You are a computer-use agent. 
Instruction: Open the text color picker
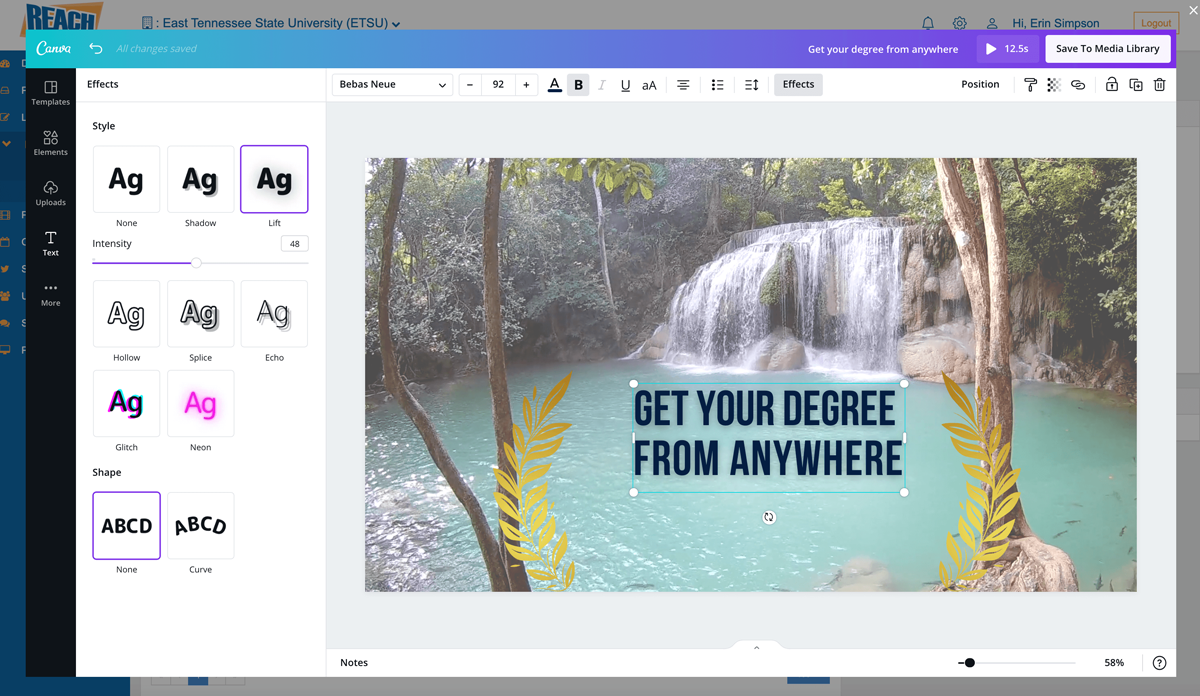[x=555, y=85]
